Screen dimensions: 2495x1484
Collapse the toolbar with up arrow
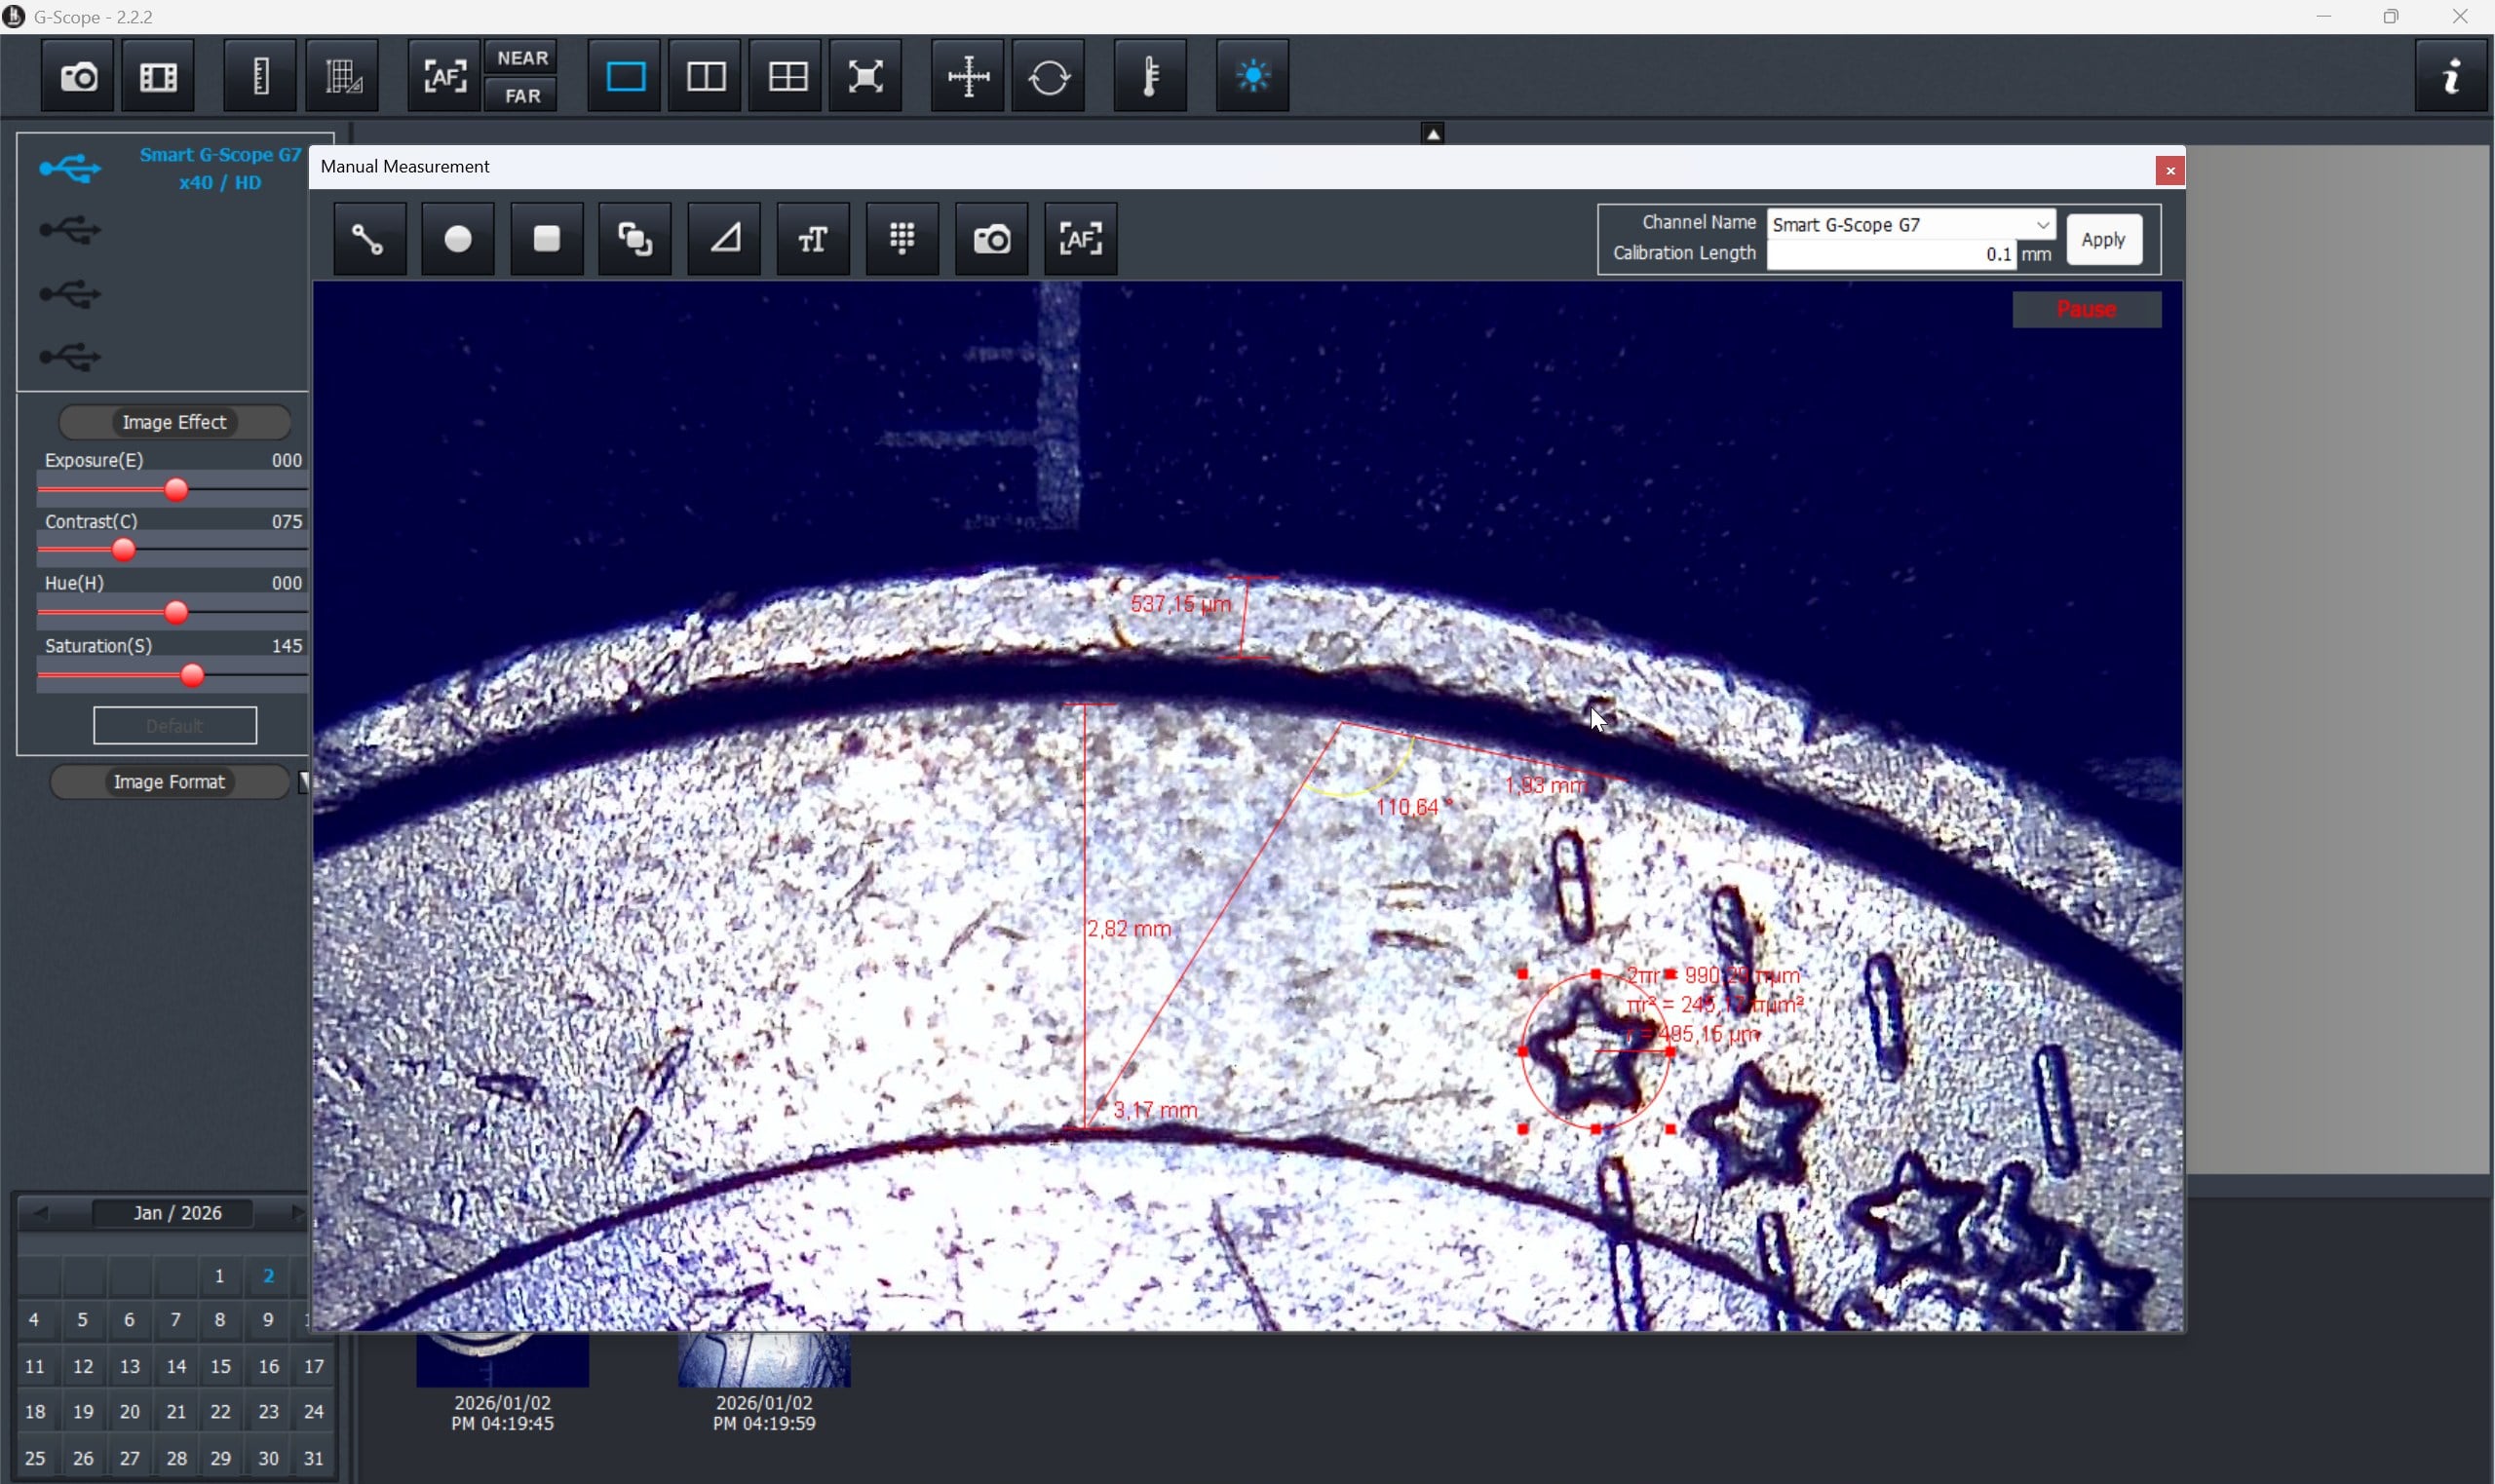click(1433, 134)
